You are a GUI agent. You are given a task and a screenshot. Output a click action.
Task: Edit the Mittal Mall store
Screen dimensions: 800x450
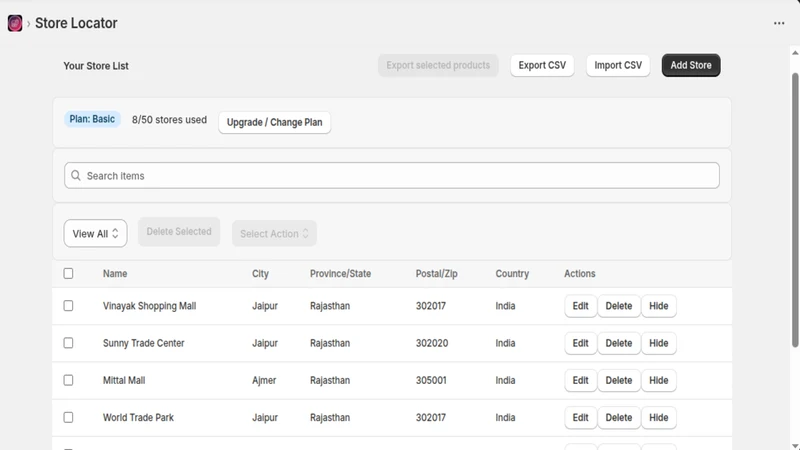[x=580, y=380]
